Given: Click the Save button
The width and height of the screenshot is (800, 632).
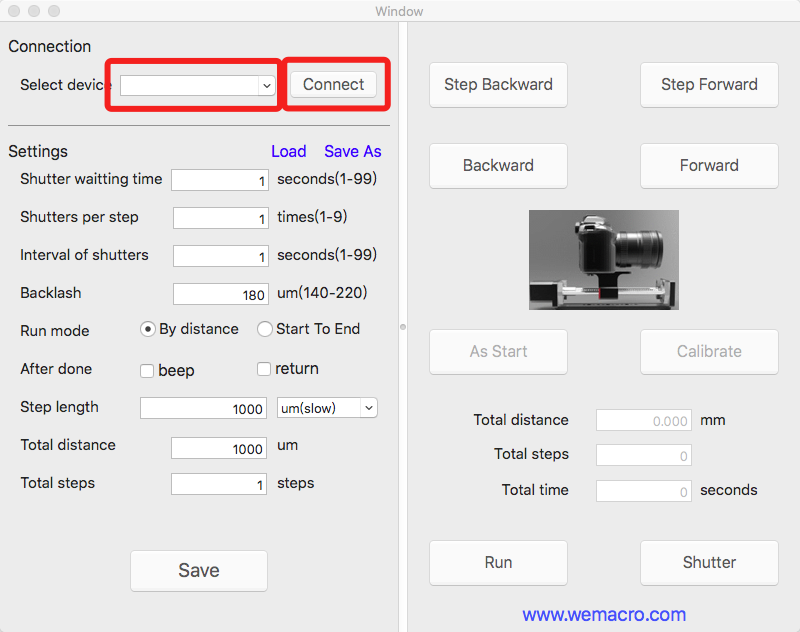Looking at the screenshot, I should pos(199,570).
